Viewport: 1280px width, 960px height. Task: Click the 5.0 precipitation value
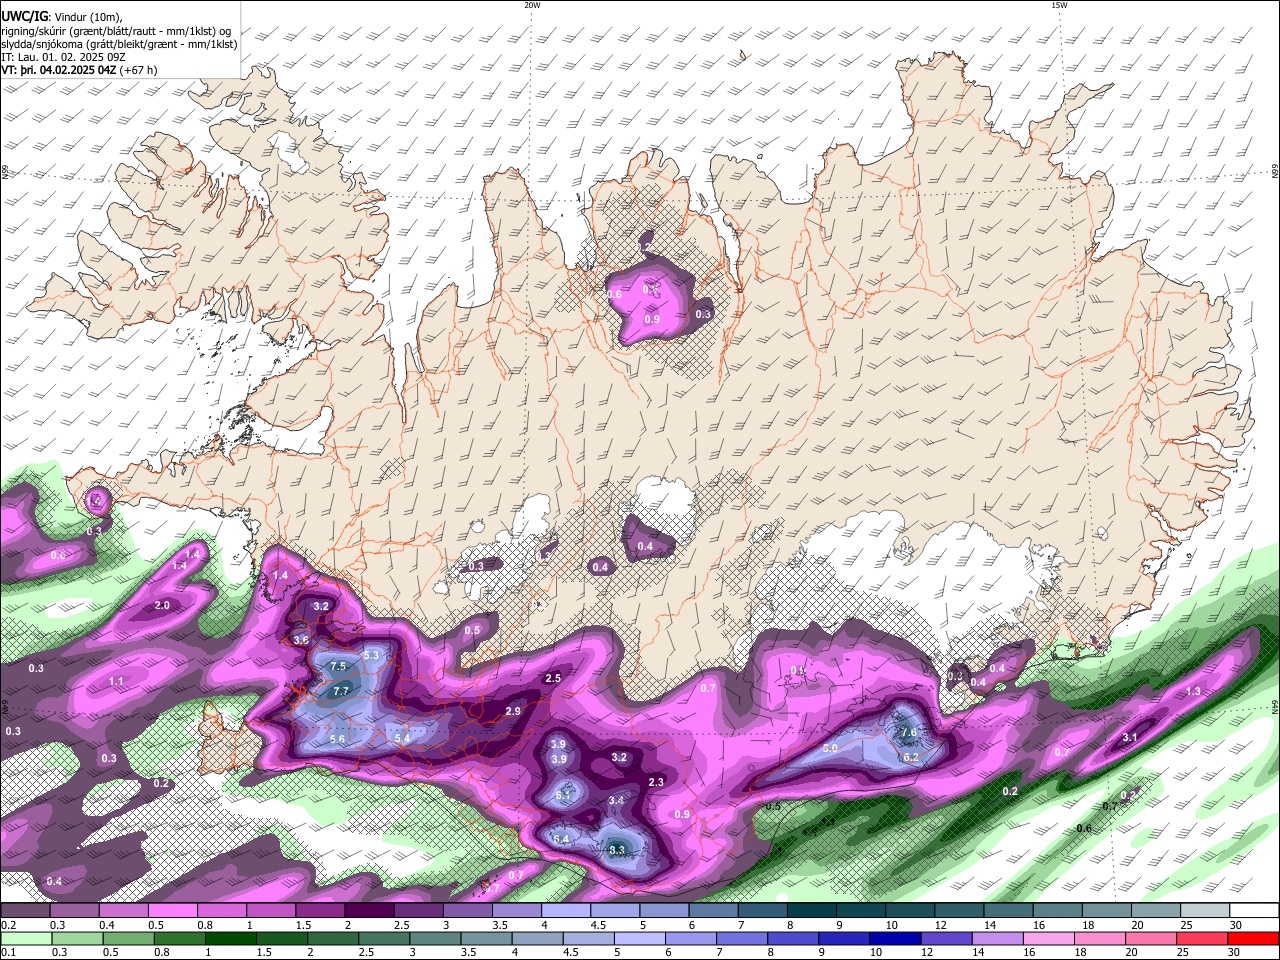(830, 748)
